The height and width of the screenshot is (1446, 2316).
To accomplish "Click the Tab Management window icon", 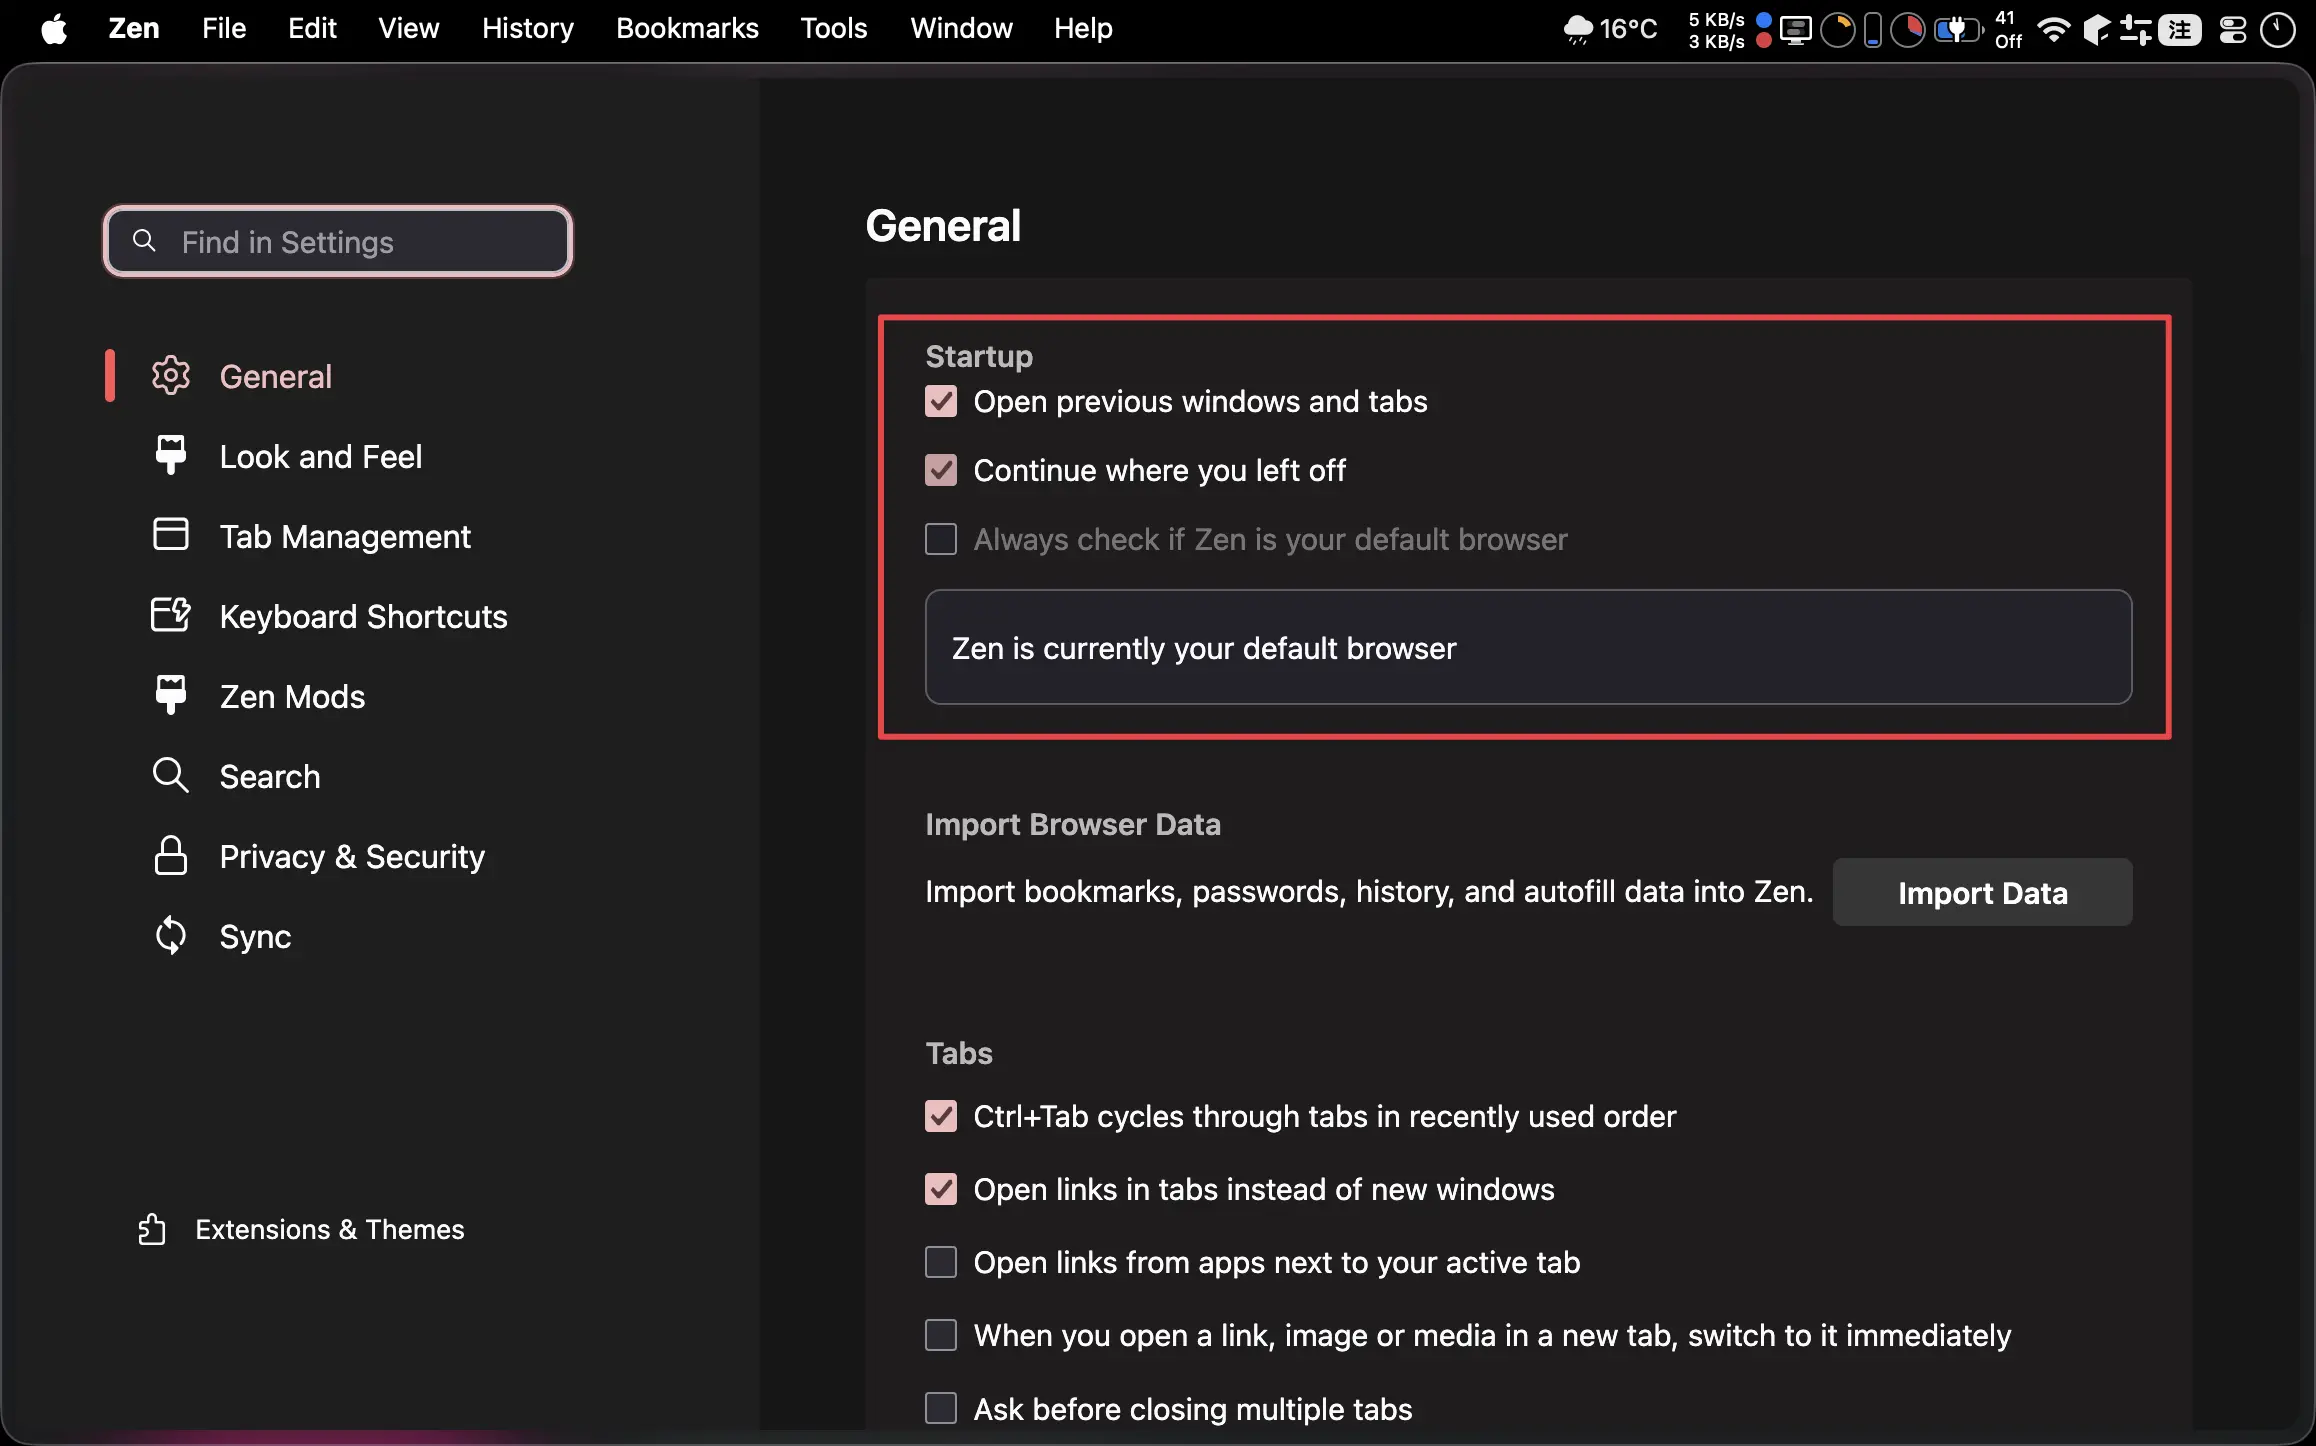I will [170, 535].
